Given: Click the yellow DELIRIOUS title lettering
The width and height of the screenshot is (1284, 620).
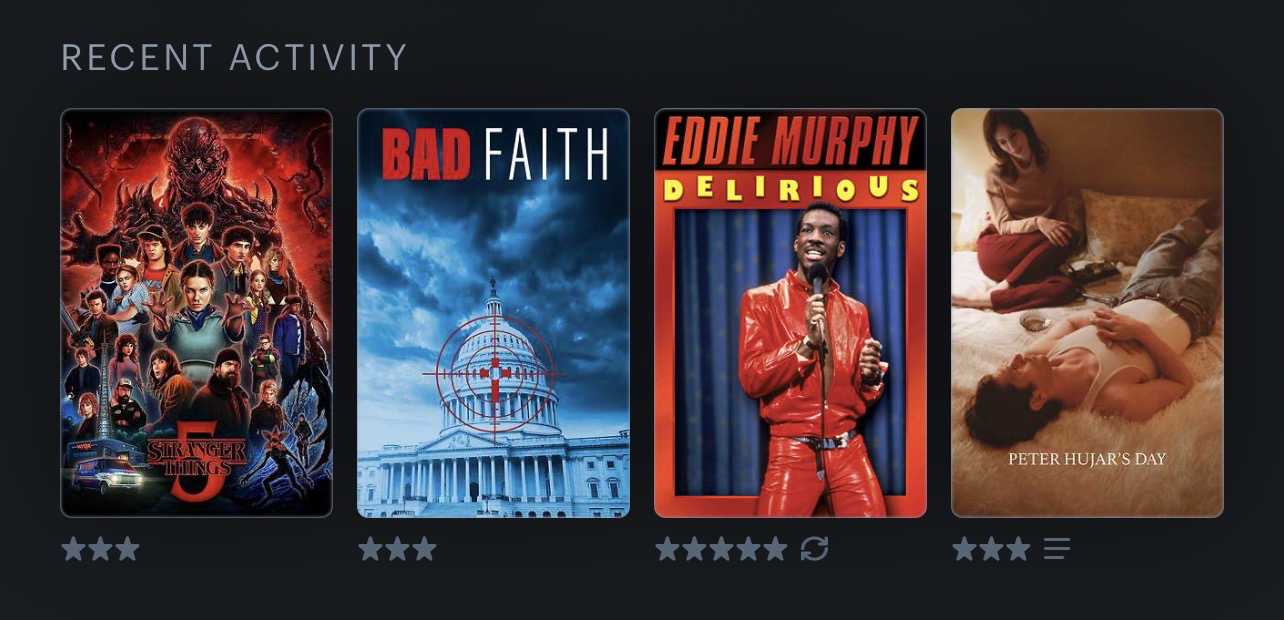Looking at the screenshot, I should (x=790, y=189).
